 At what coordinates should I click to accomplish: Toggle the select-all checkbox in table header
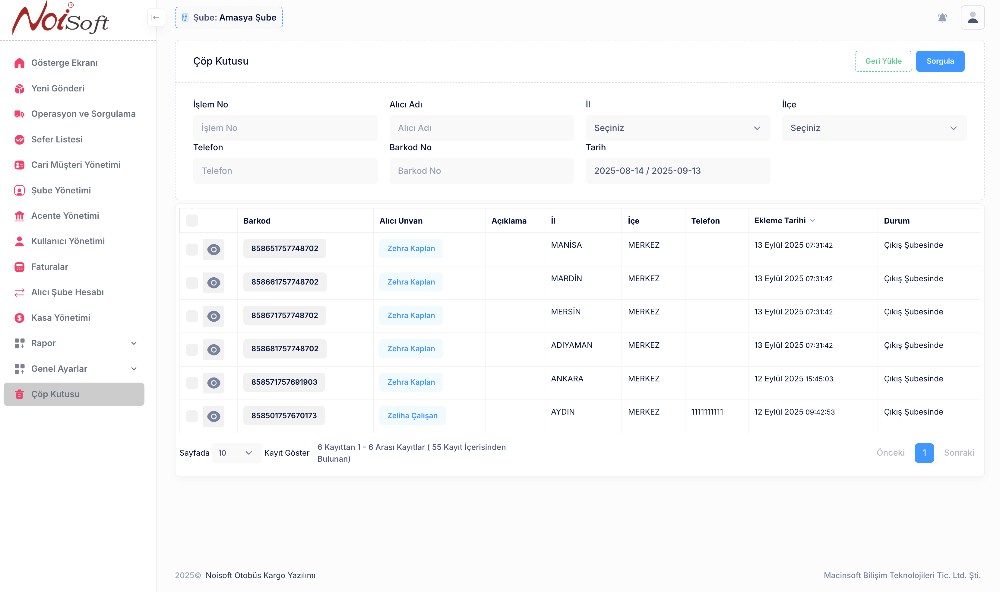[192, 221]
